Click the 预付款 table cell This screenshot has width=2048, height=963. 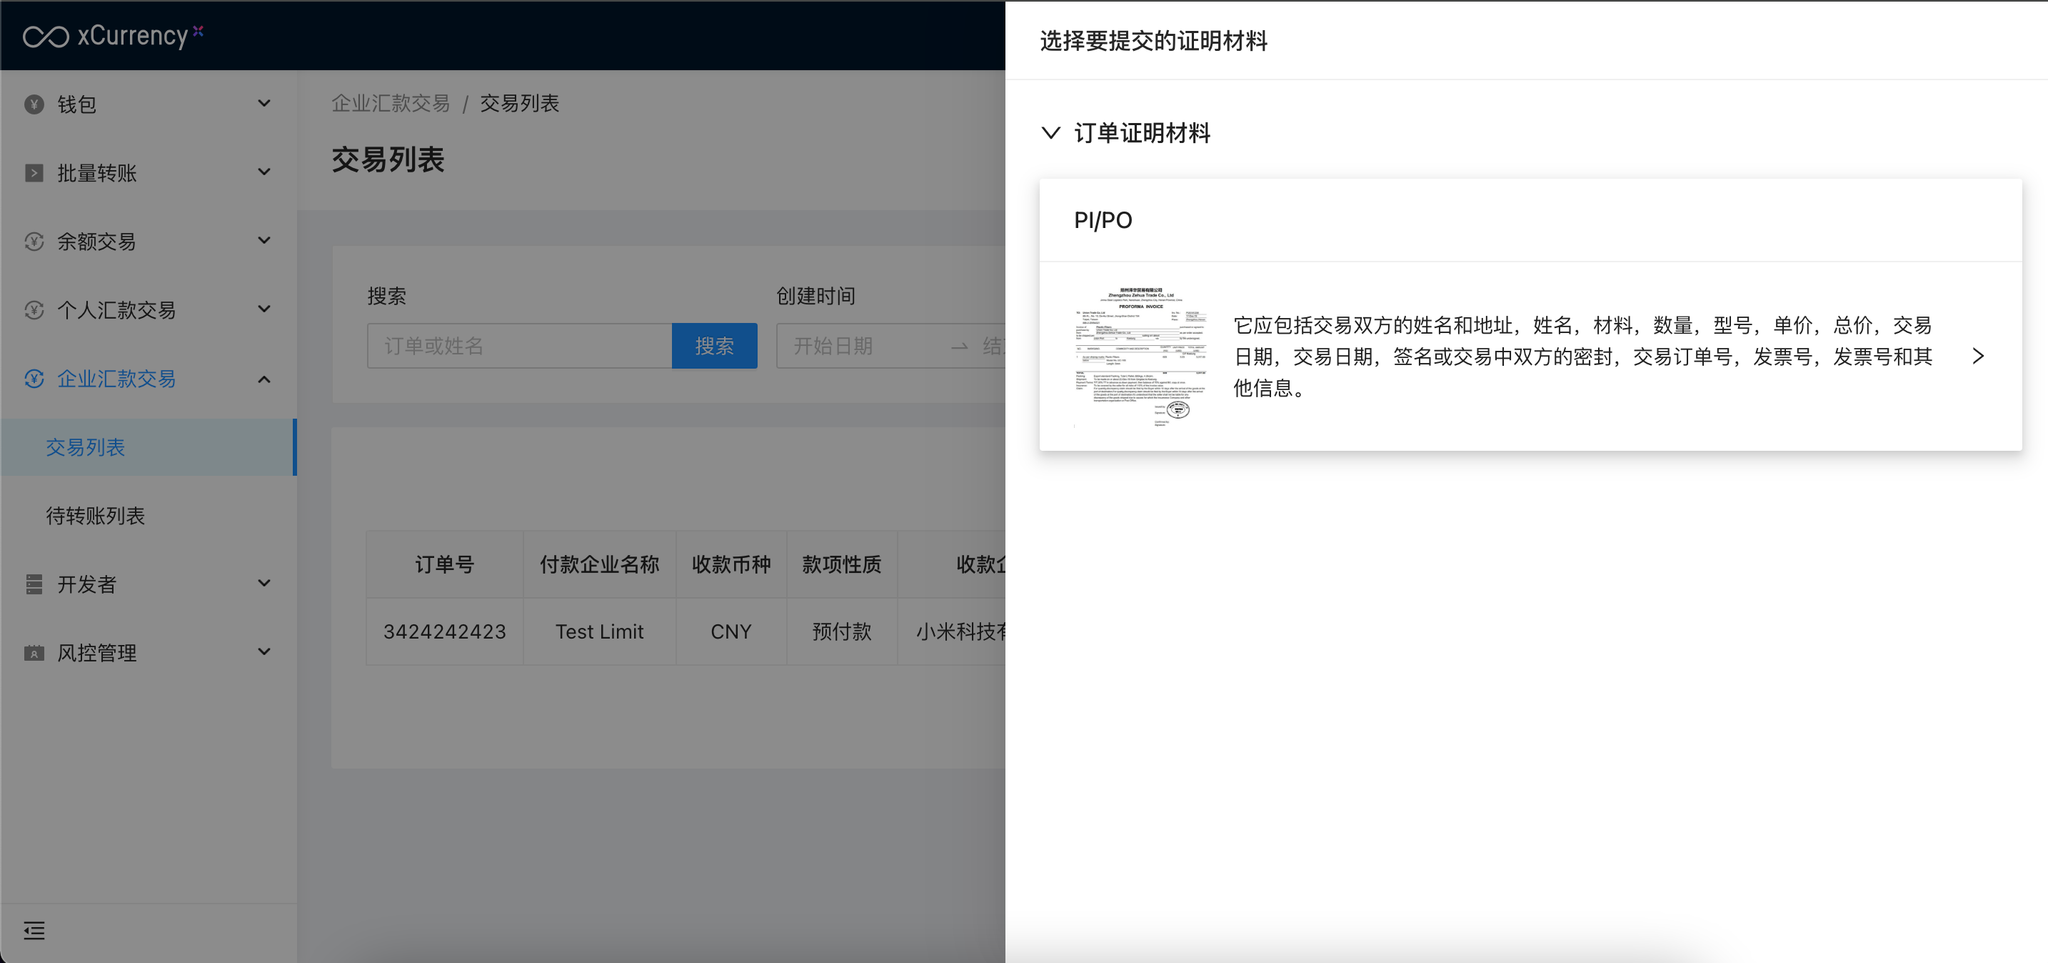tap(842, 632)
